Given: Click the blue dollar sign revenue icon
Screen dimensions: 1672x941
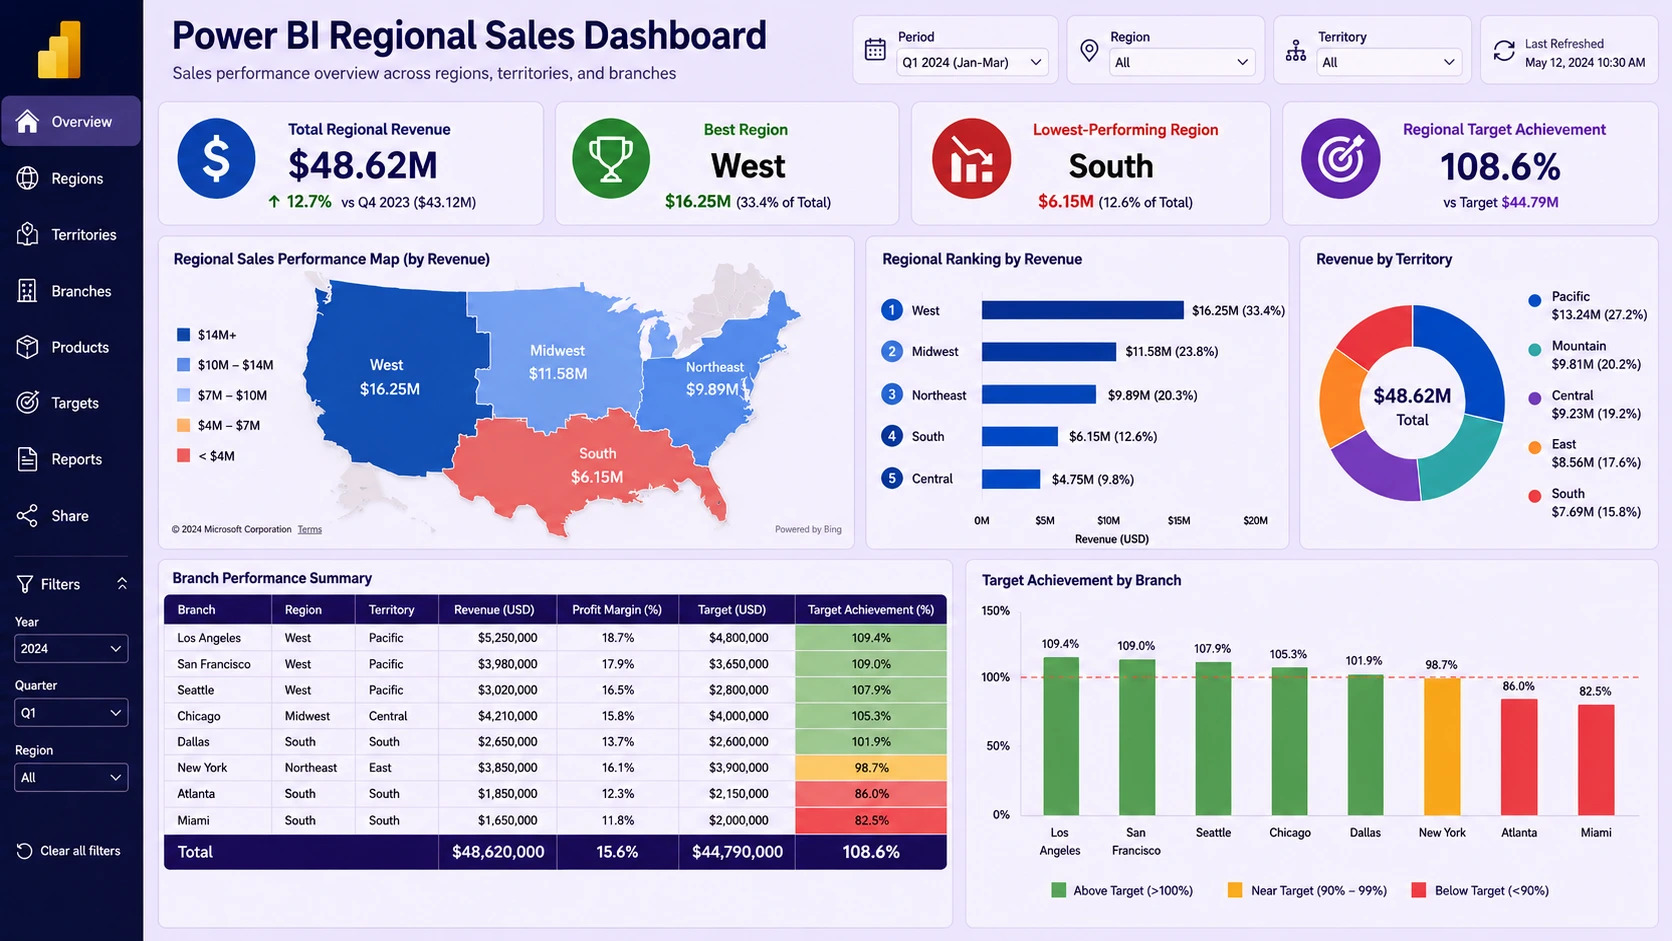Looking at the screenshot, I should point(216,158).
